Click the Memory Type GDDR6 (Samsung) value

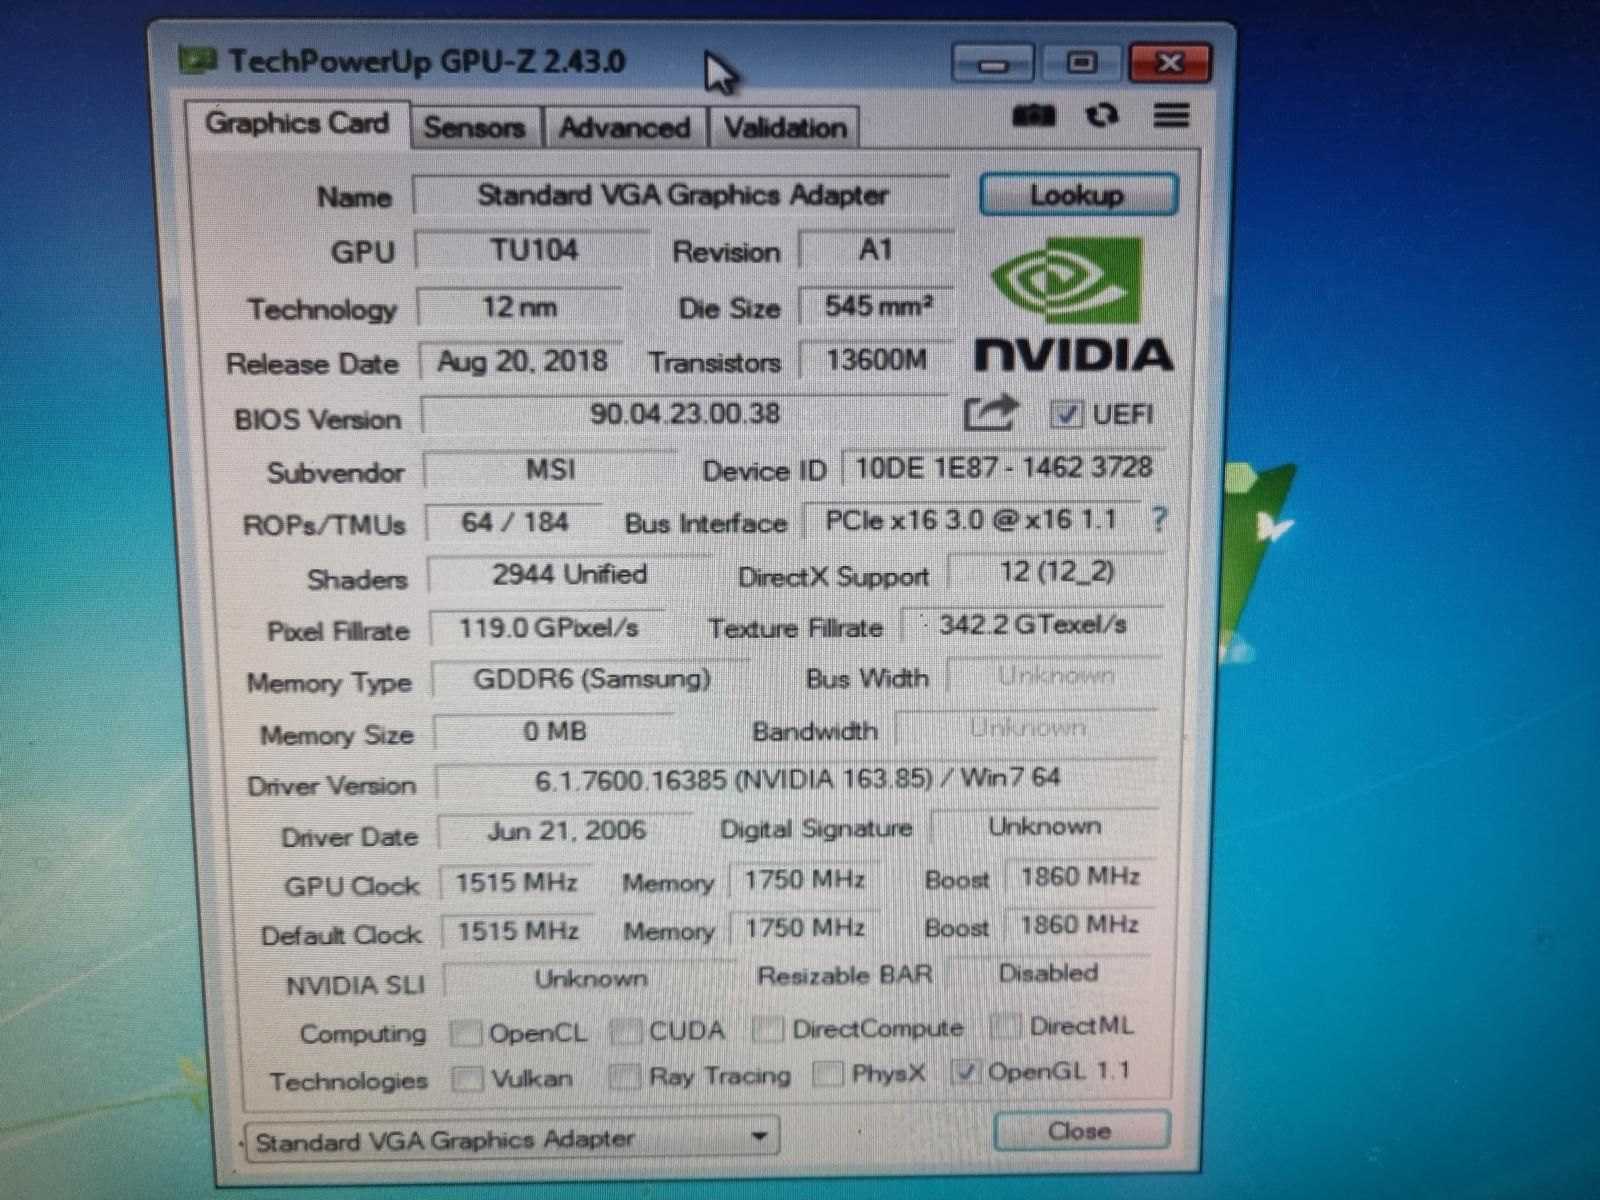(591, 680)
